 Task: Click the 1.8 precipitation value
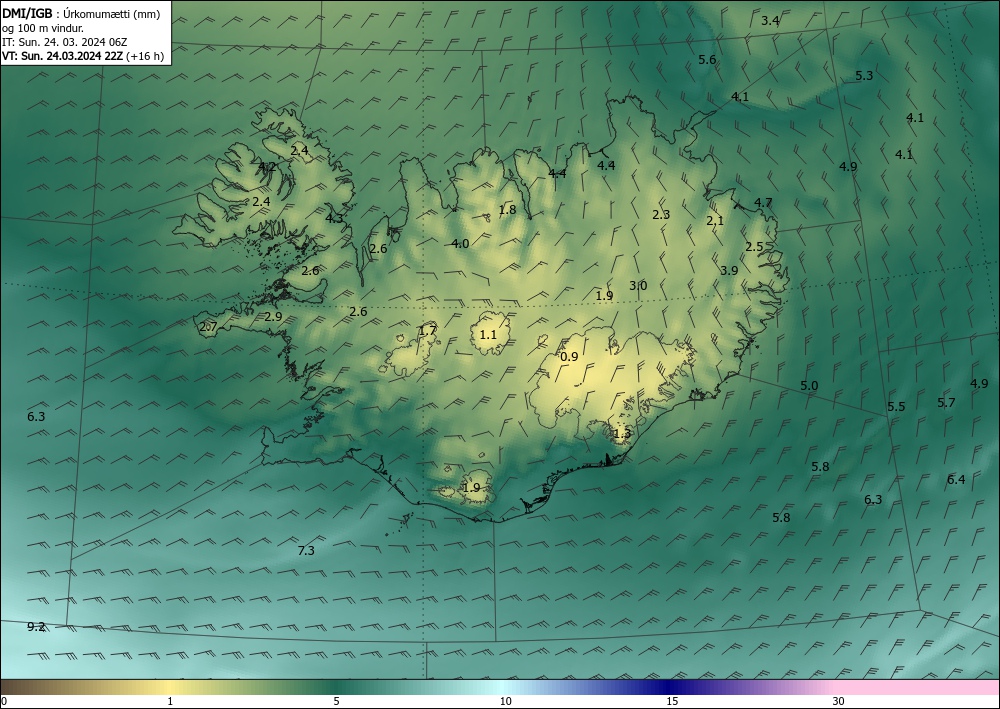point(507,210)
